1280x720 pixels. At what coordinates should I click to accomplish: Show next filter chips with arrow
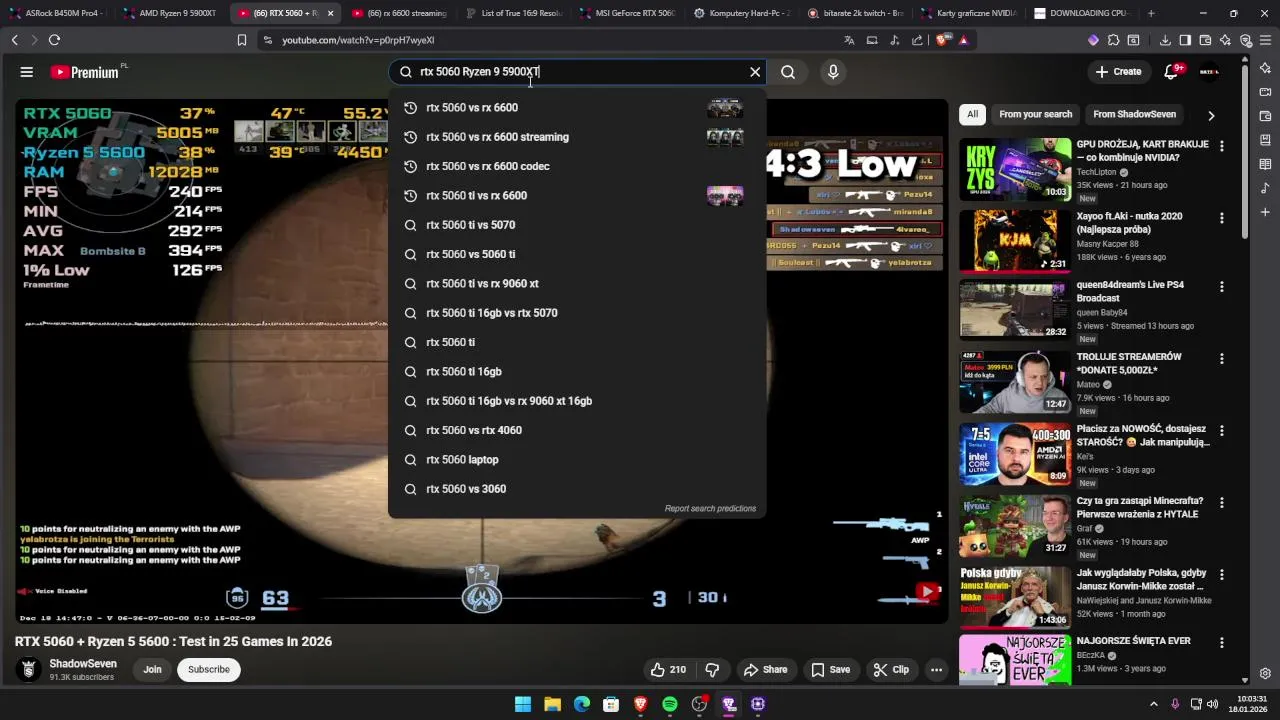[x=1211, y=115]
